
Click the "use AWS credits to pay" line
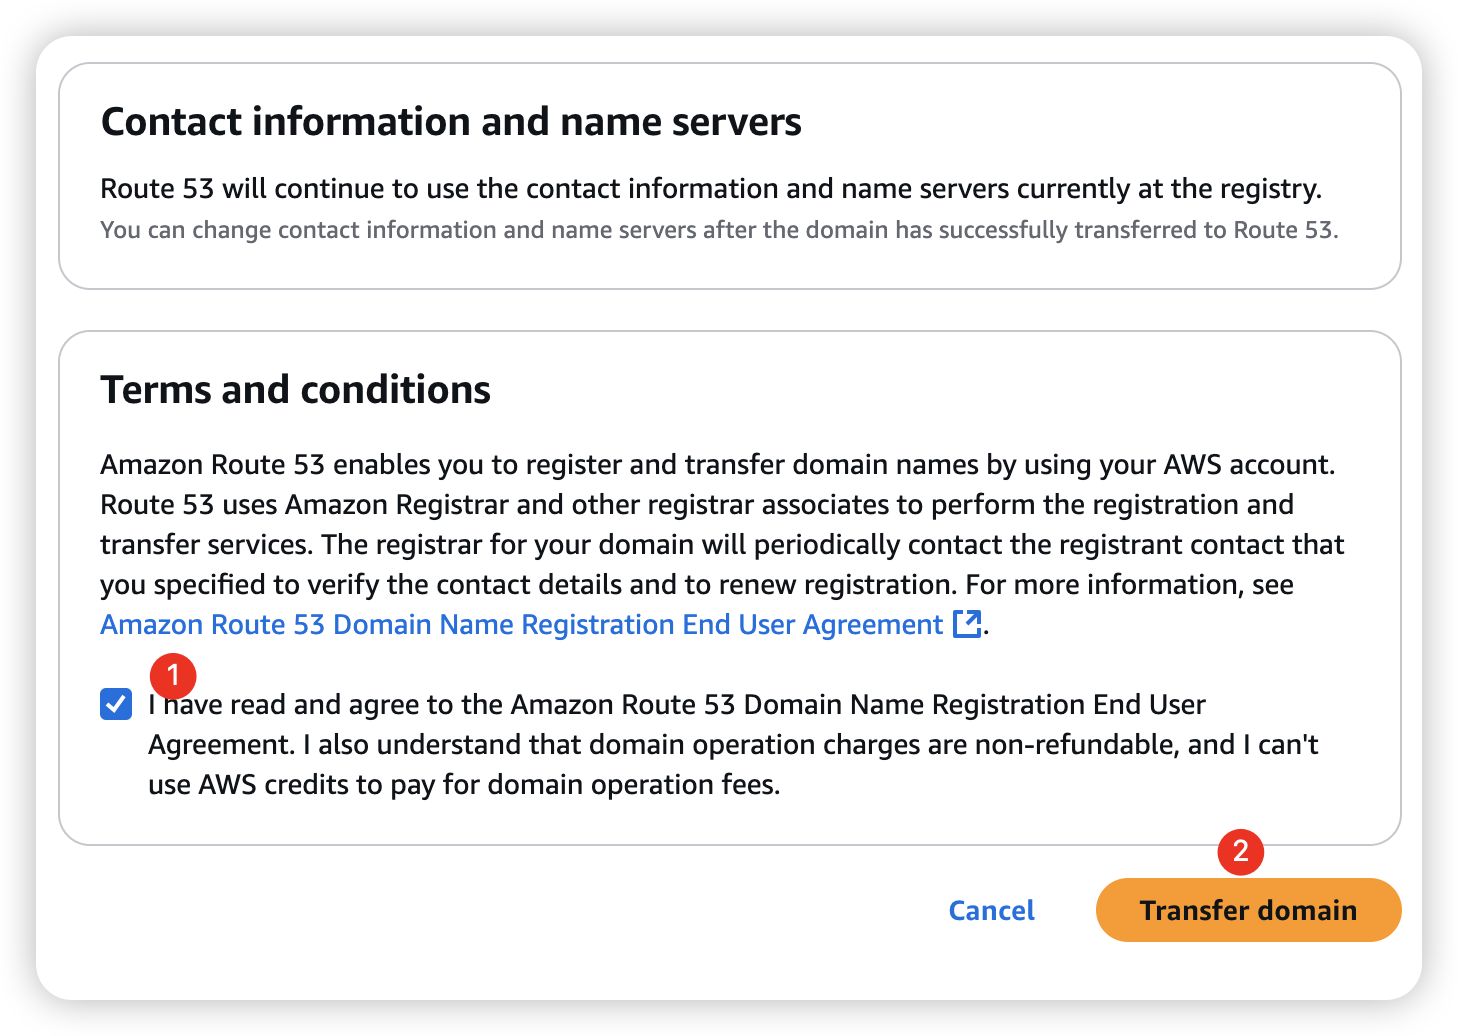click(x=464, y=785)
